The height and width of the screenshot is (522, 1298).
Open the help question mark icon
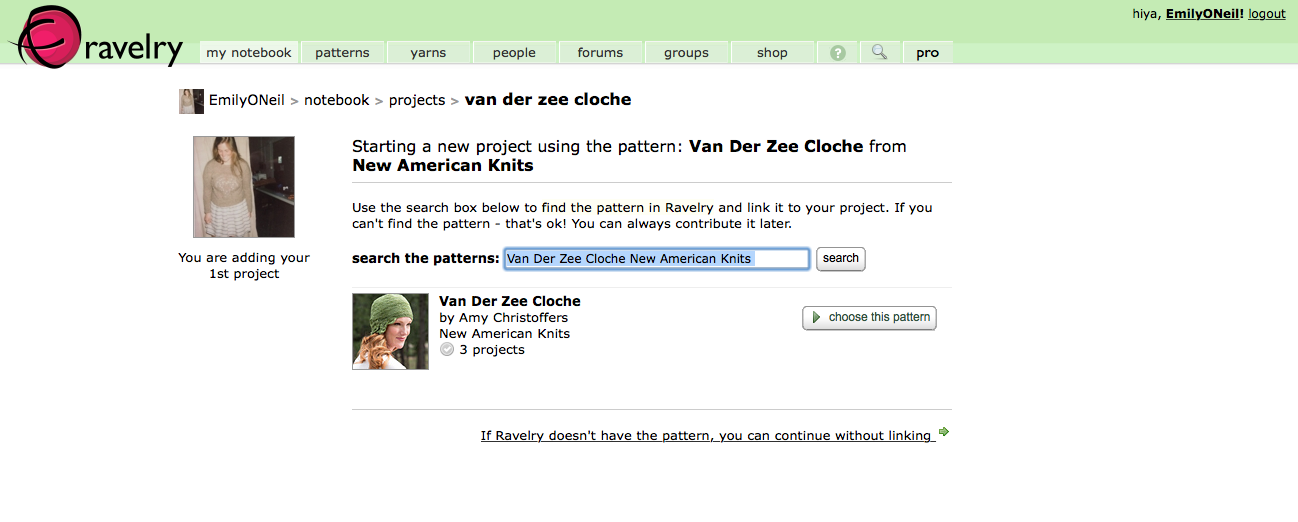point(838,53)
